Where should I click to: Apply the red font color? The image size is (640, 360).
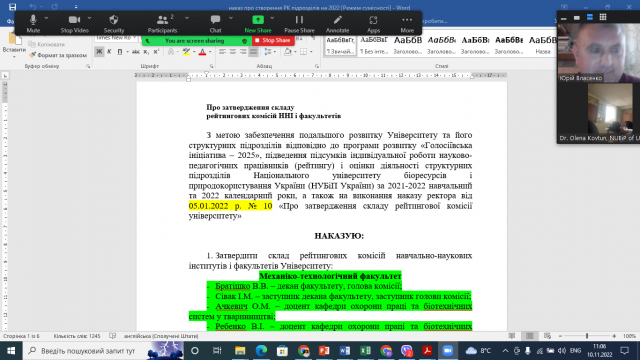[202, 52]
